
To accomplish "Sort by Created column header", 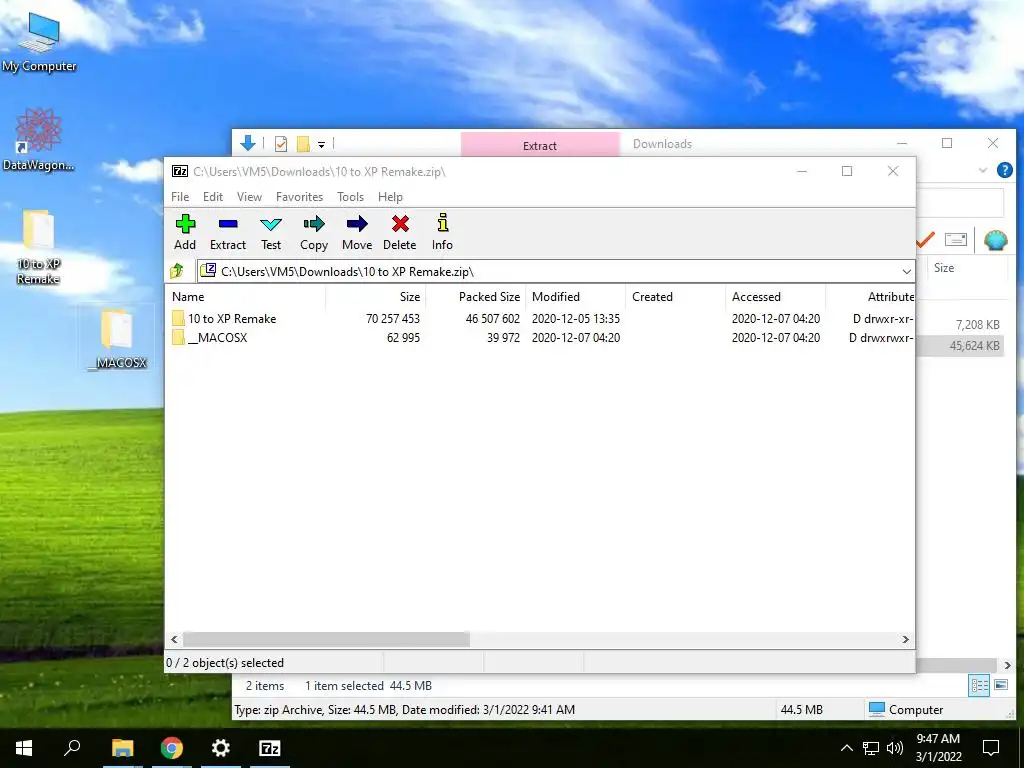I will coord(675,296).
